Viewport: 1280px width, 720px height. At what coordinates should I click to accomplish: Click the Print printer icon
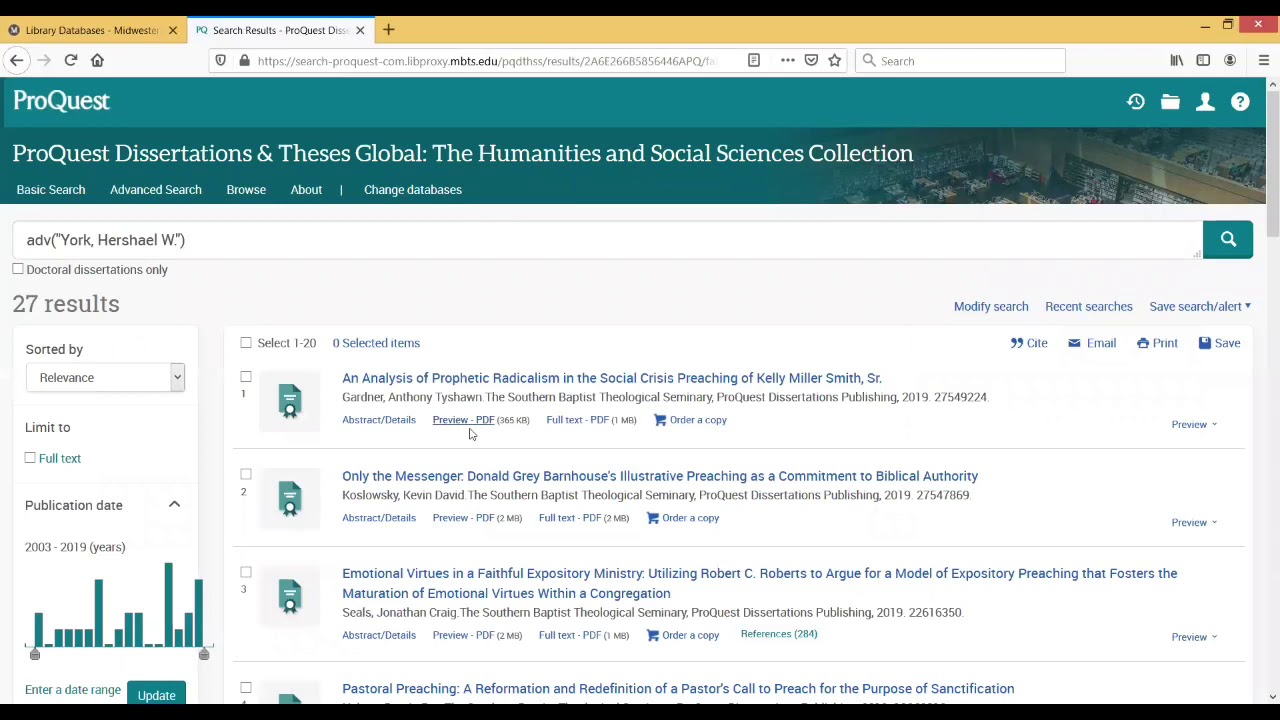coord(1143,343)
